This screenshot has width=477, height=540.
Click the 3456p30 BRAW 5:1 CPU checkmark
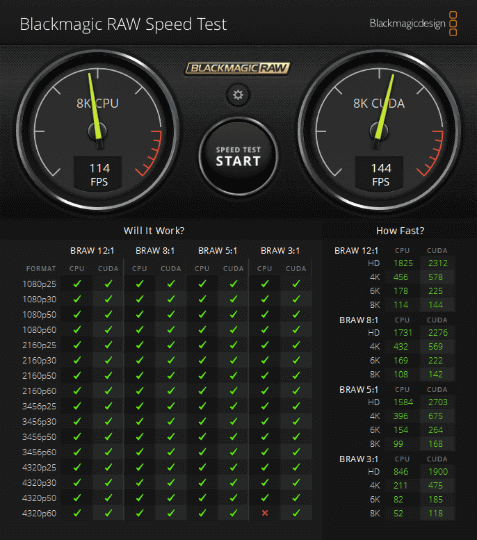pyautogui.click(x=202, y=422)
